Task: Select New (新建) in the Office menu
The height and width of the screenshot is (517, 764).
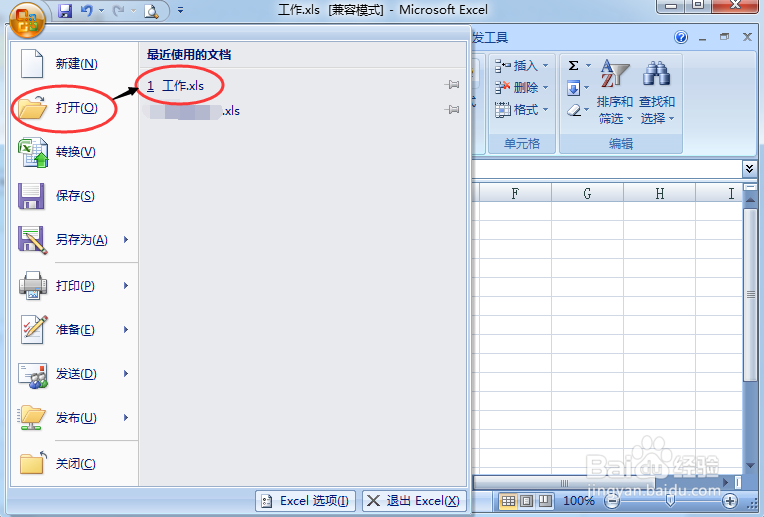Action: 74,64
